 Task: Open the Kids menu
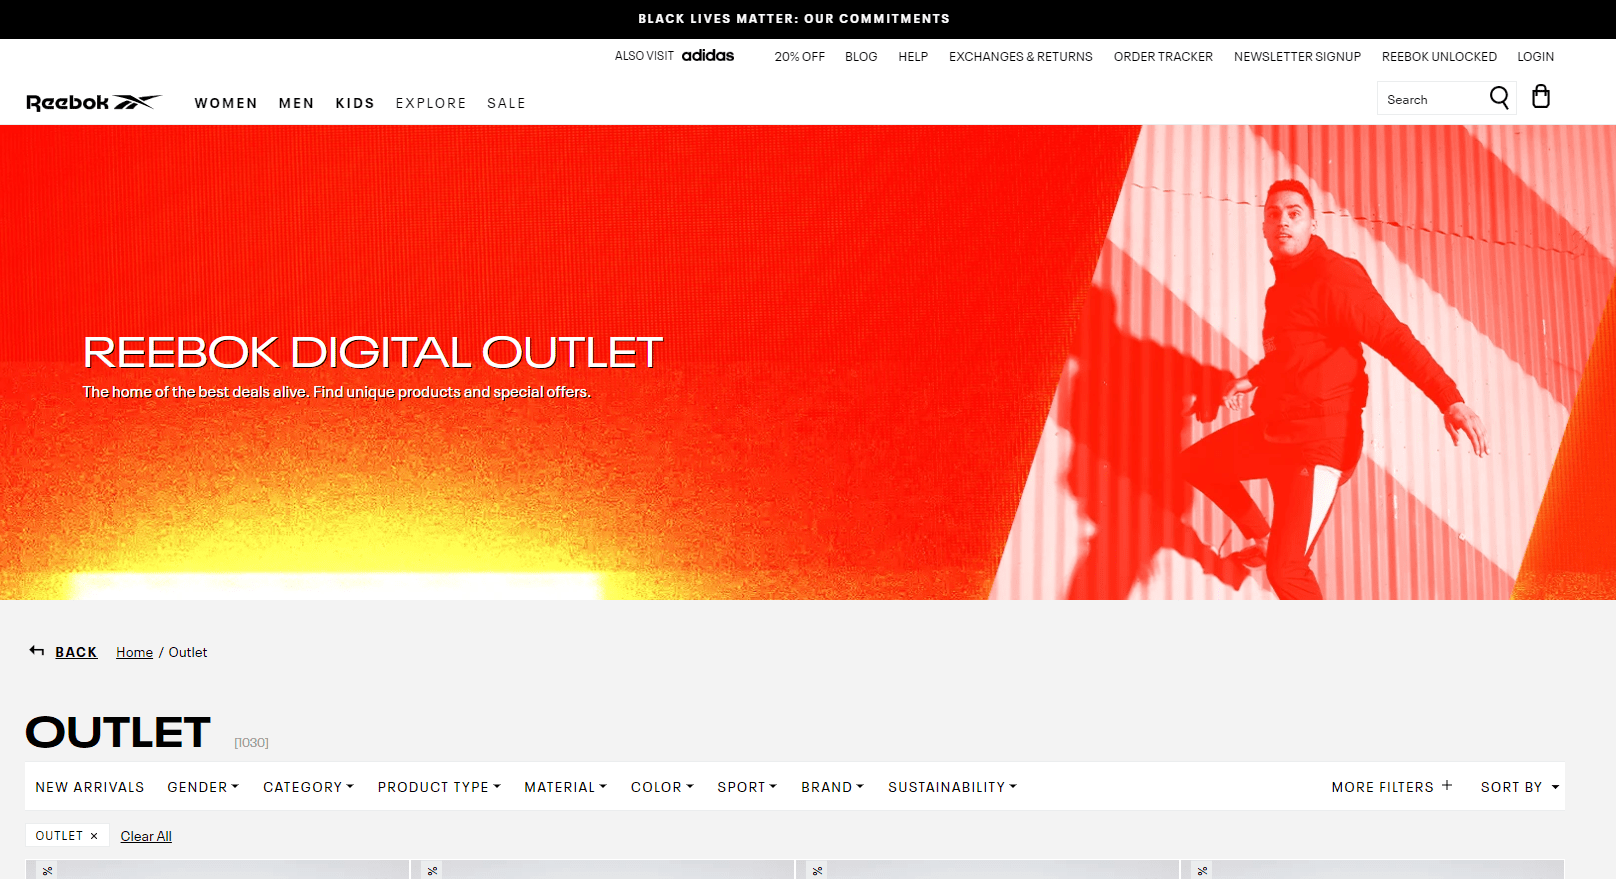click(355, 103)
